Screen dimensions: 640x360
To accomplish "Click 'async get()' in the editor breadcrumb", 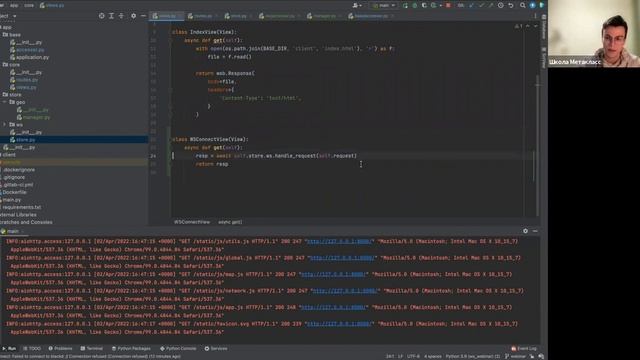I will click(230, 222).
